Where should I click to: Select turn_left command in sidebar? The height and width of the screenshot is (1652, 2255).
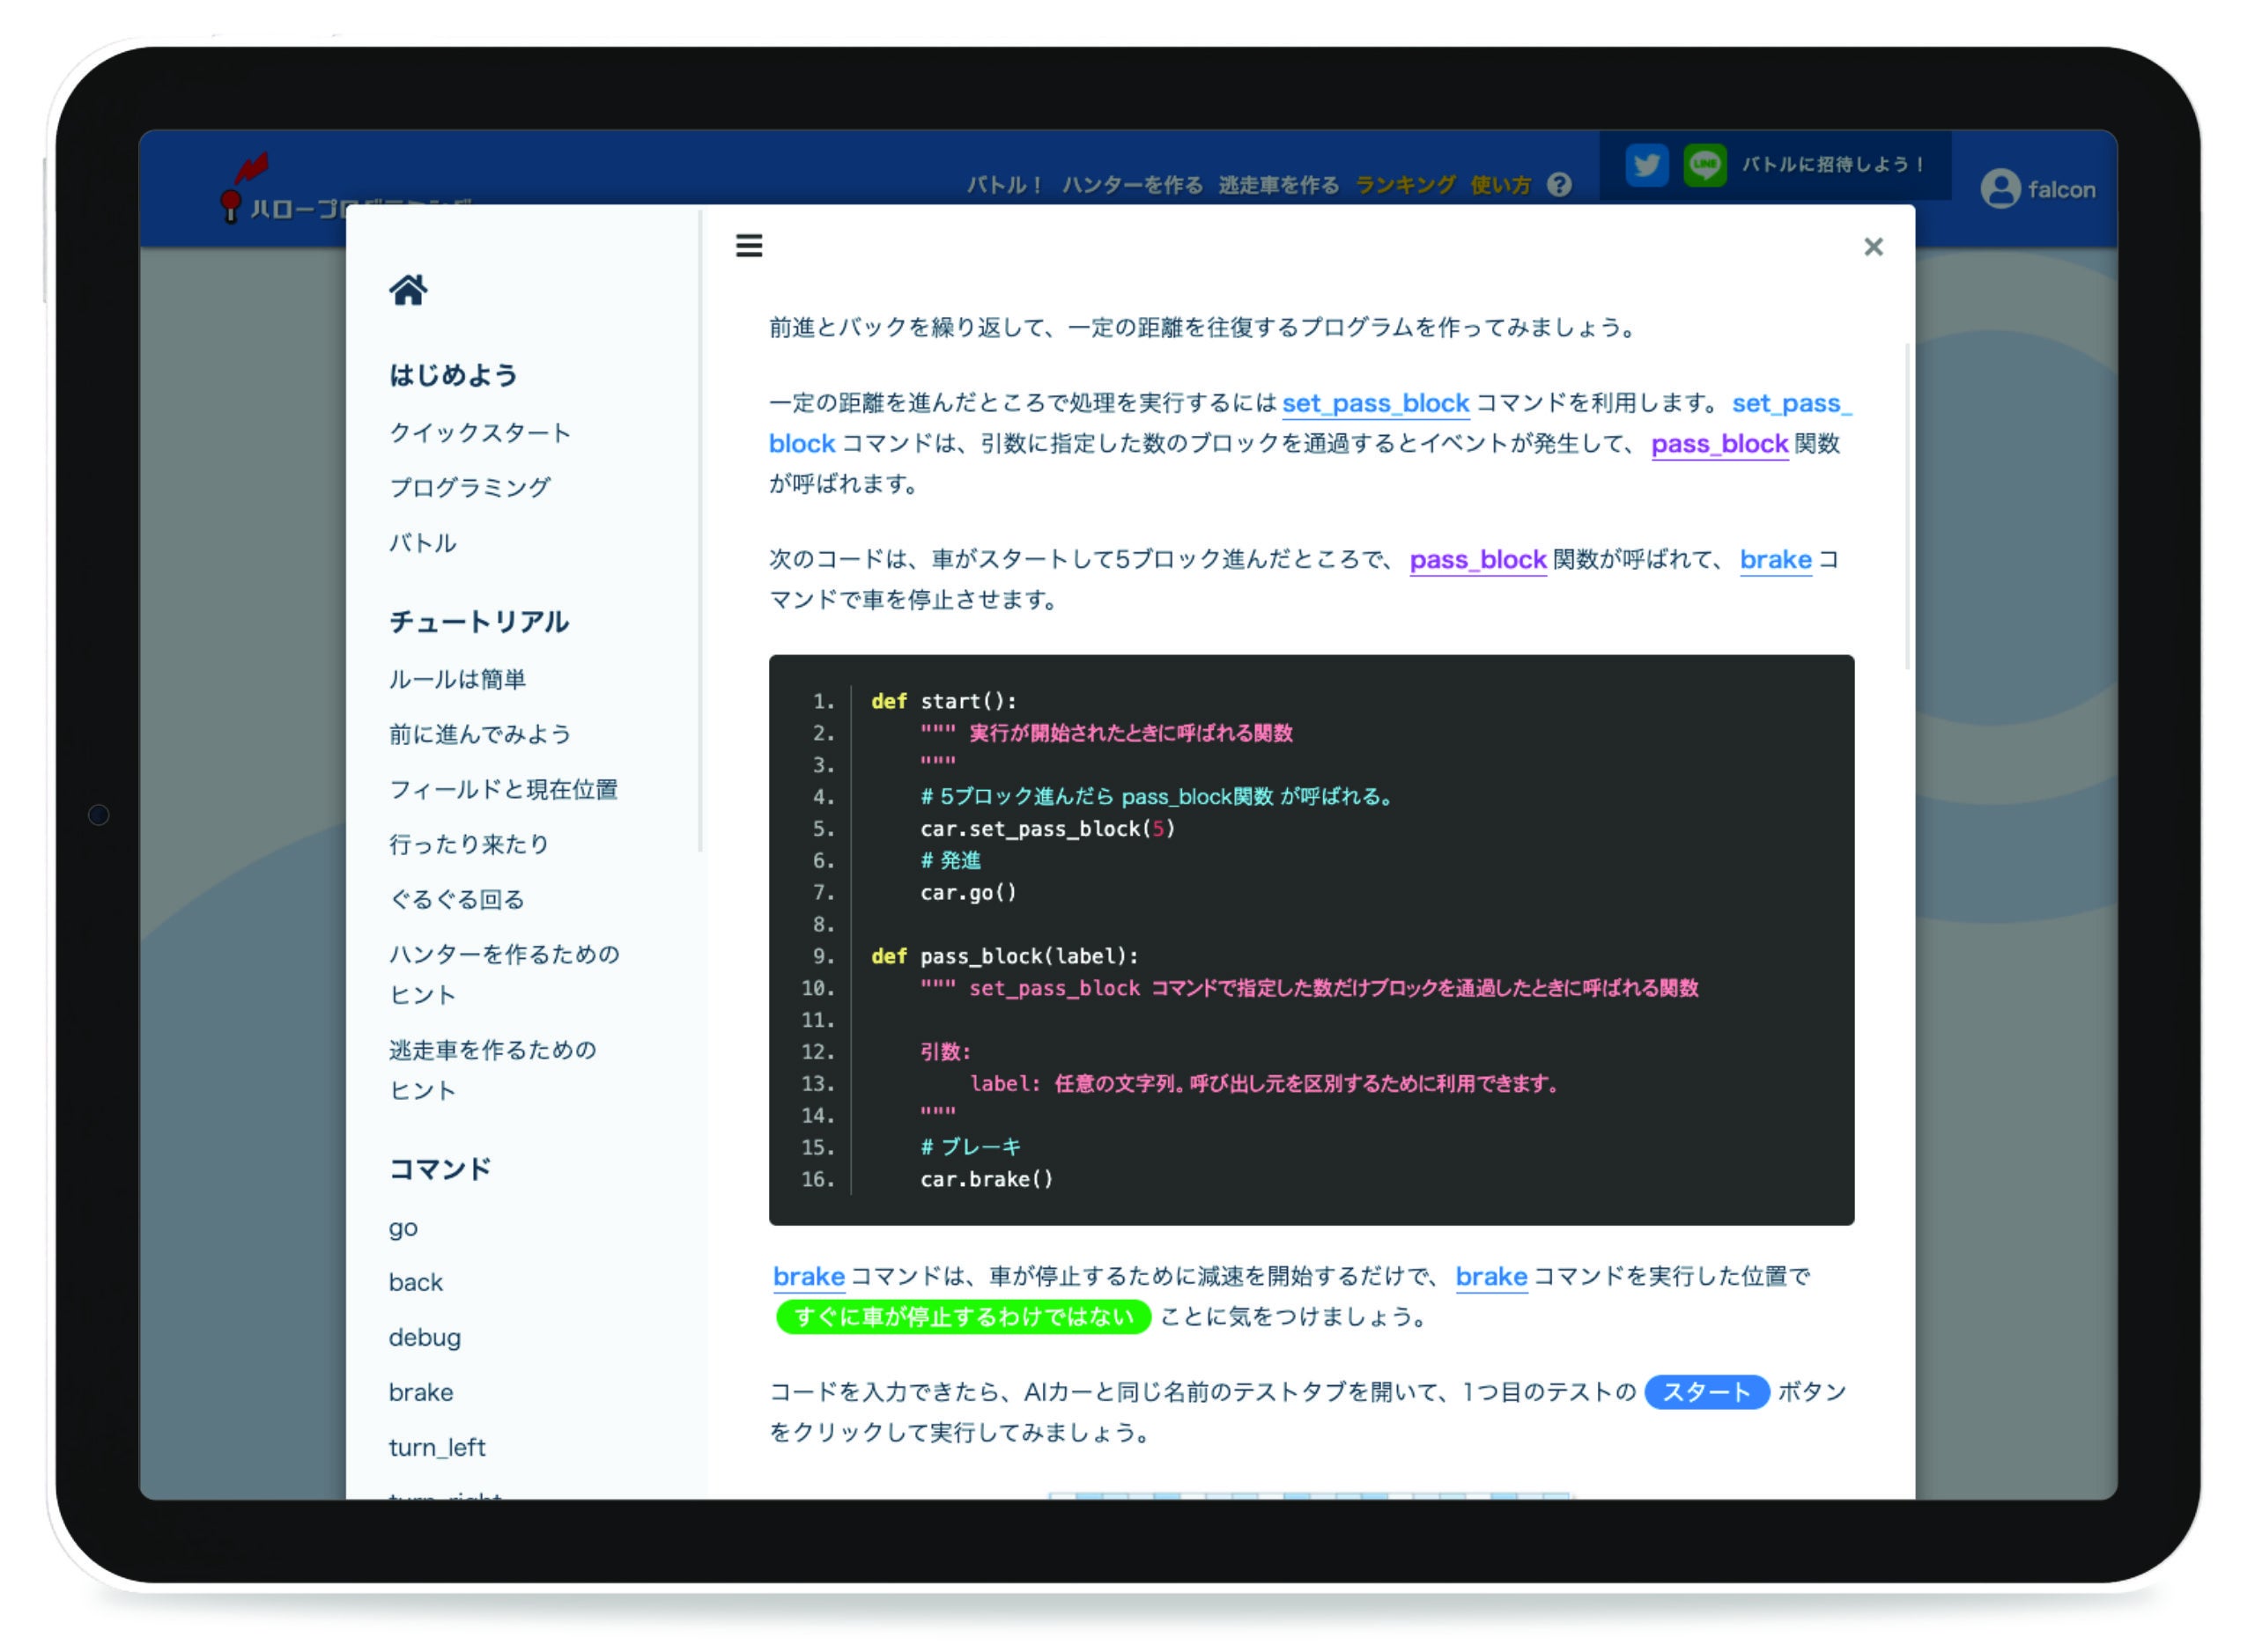437,1447
